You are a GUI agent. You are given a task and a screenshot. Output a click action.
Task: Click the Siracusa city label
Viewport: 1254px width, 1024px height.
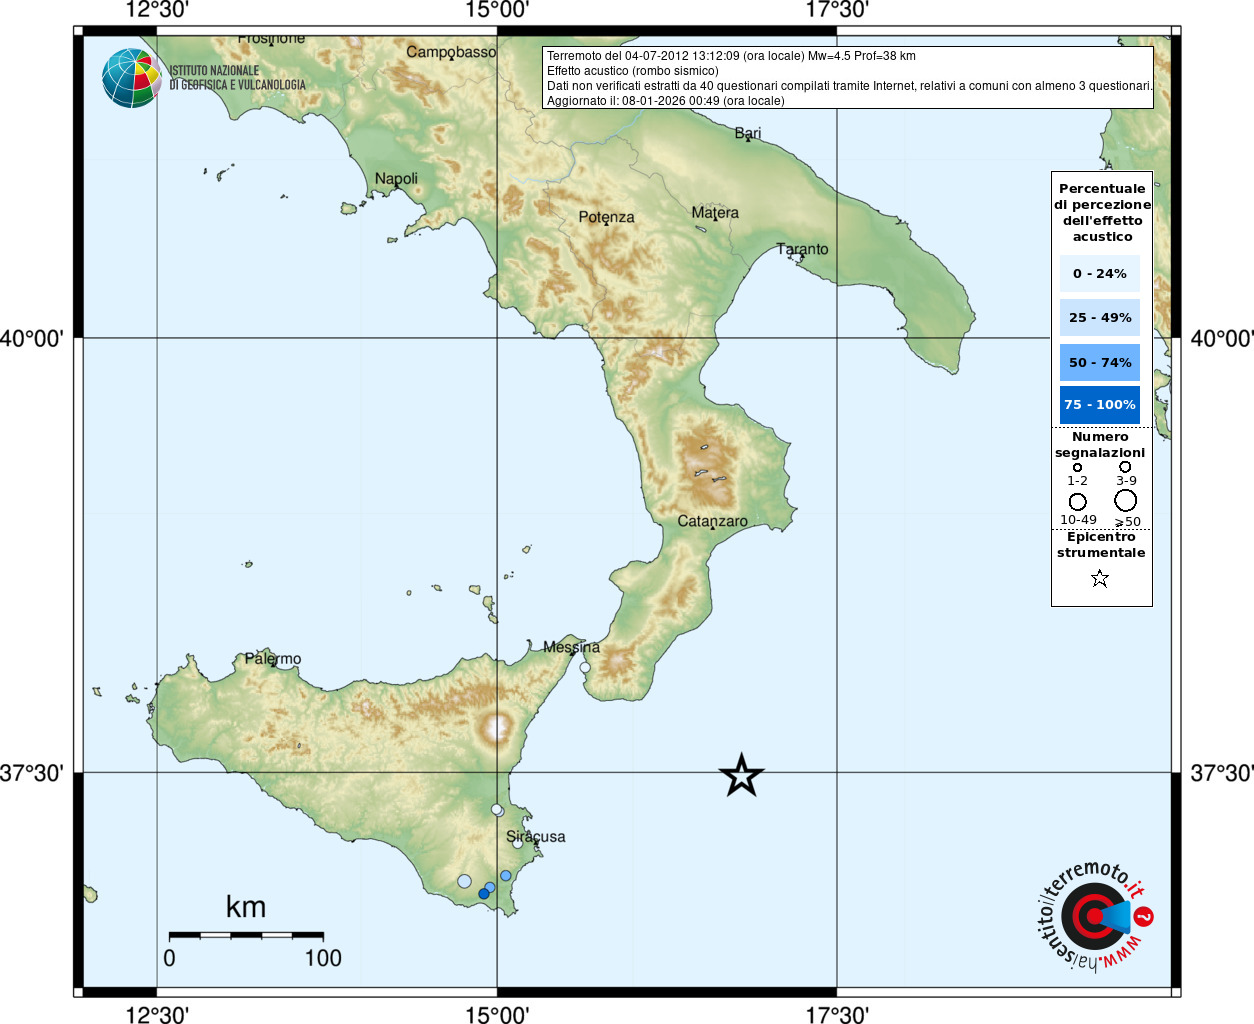click(535, 836)
